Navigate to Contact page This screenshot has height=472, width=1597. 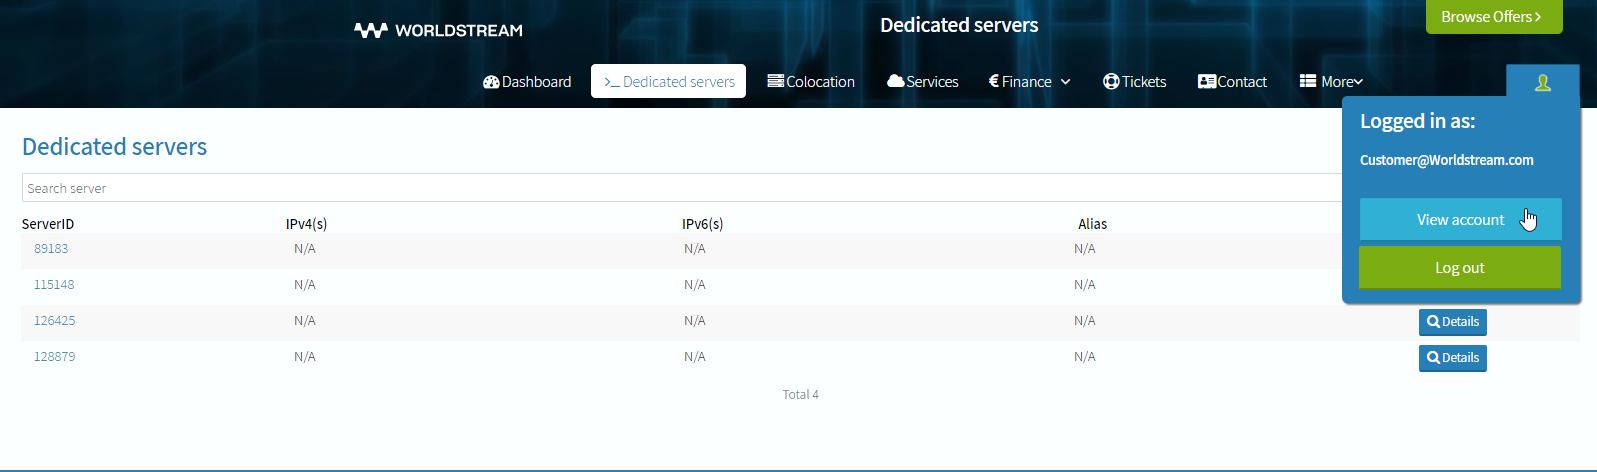[1232, 82]
